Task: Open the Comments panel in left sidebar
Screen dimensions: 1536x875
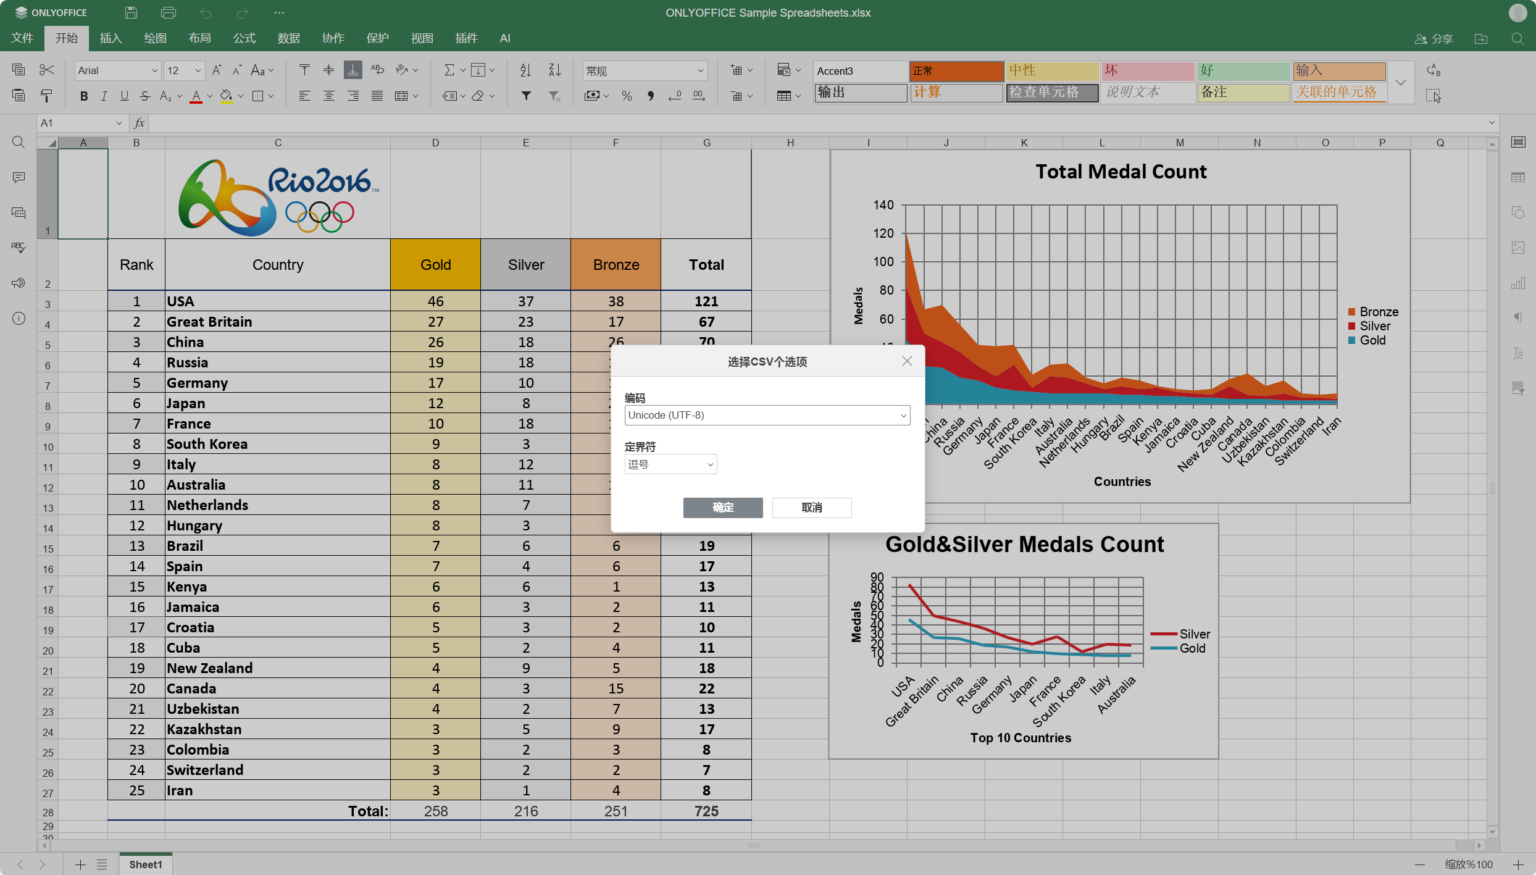Action: click(x=18, y=178)
